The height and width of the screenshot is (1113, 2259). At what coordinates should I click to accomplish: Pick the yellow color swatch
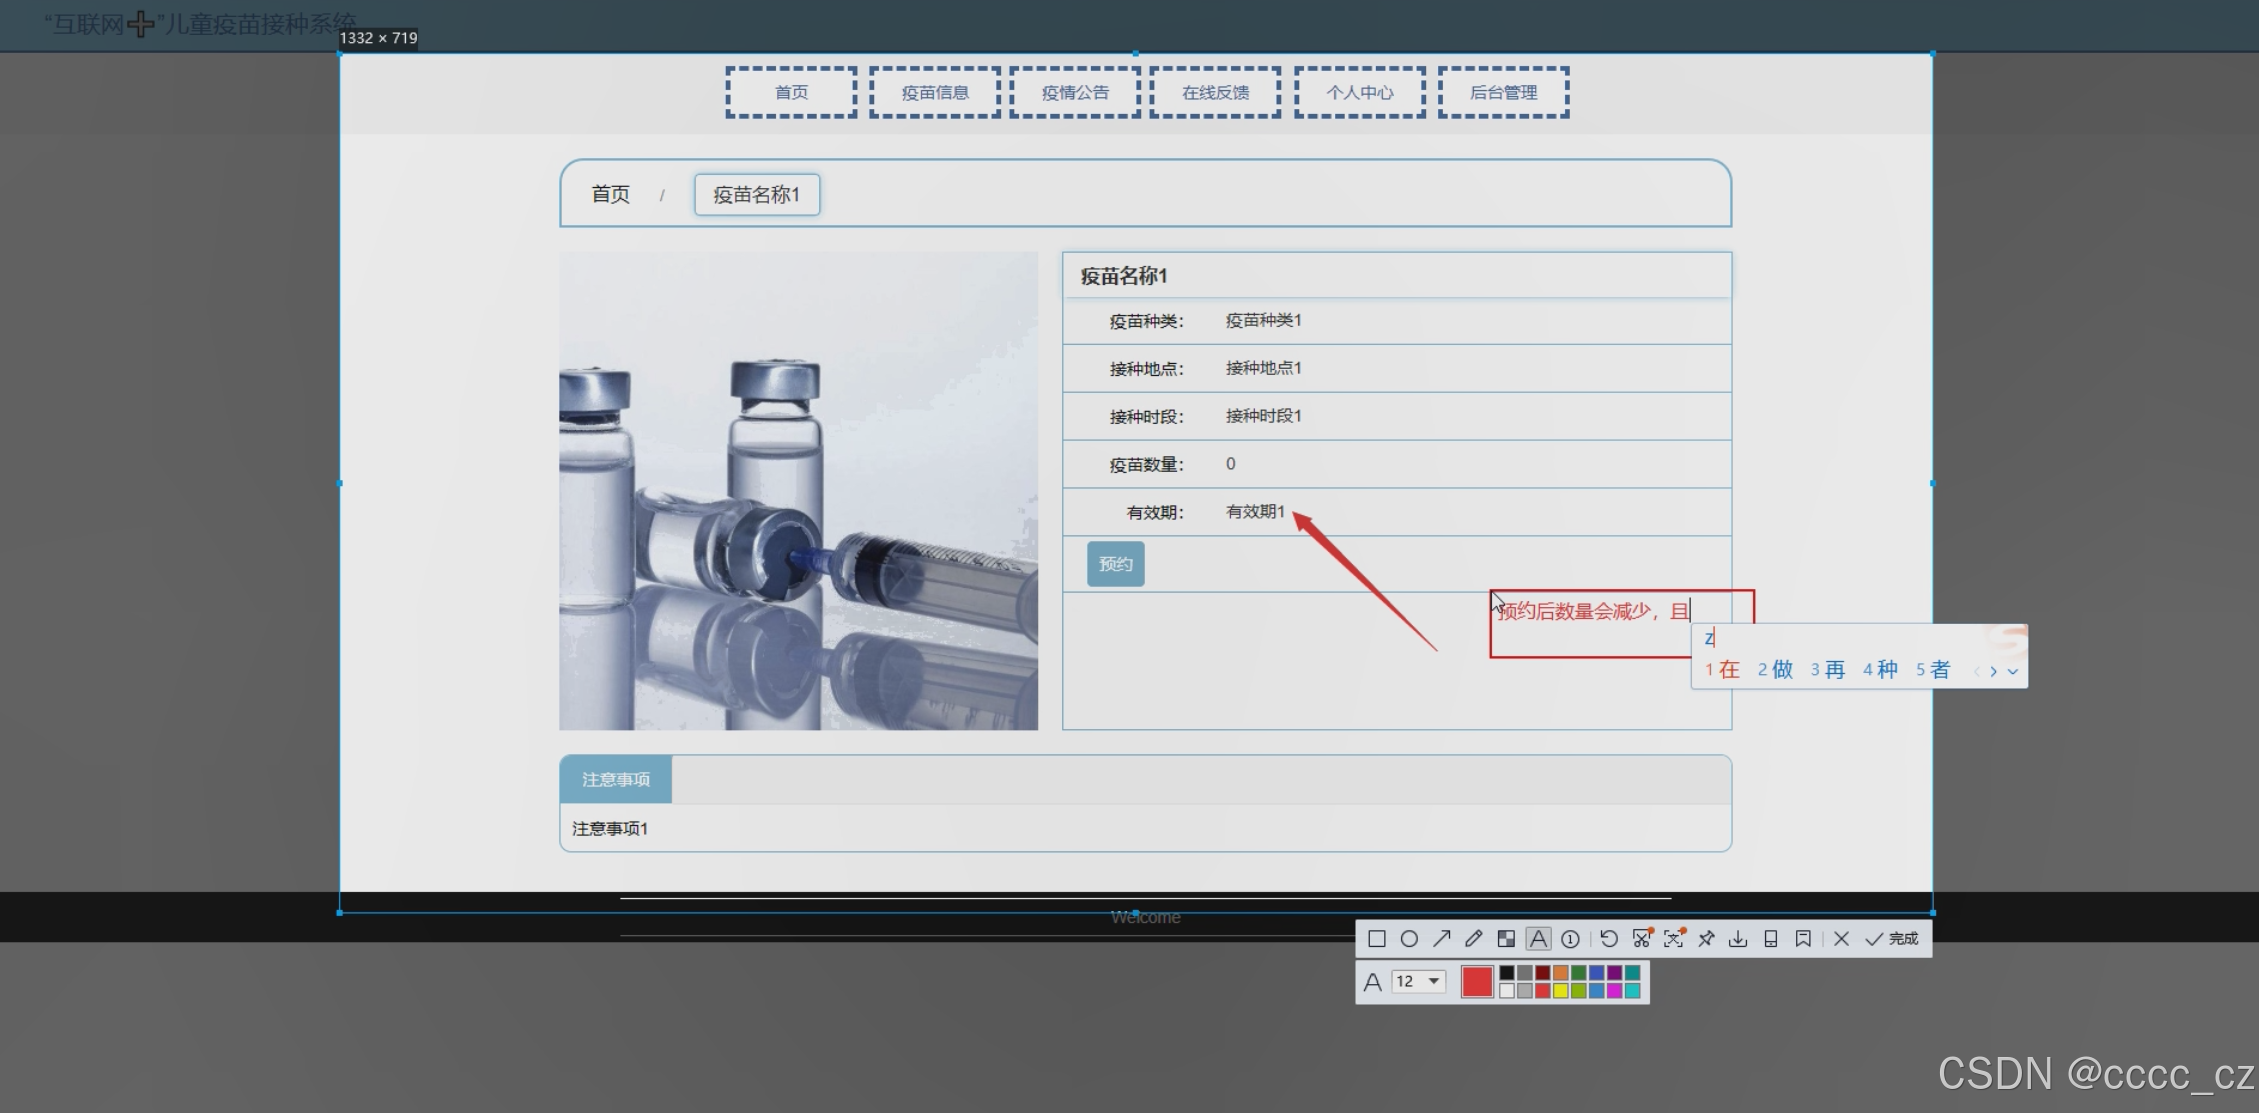(1560, 991)
